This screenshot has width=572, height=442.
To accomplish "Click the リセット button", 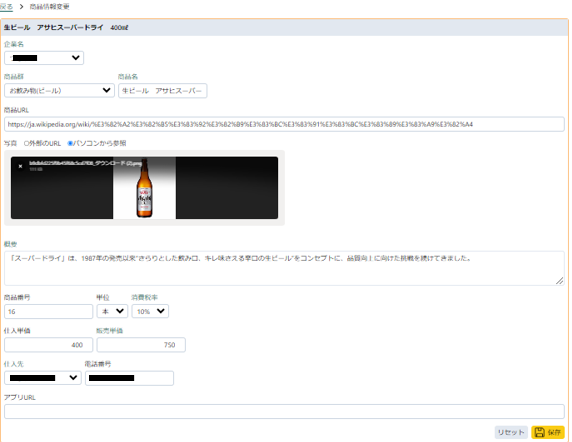I will pos(511,432).
